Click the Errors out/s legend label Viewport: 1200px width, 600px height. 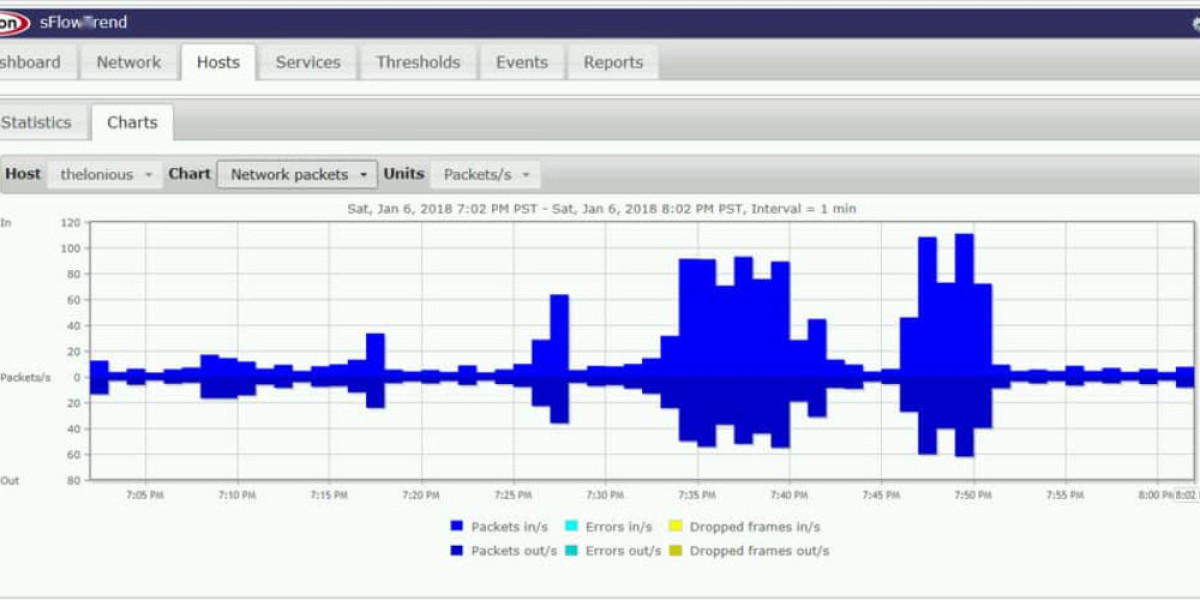click(623, 551)
